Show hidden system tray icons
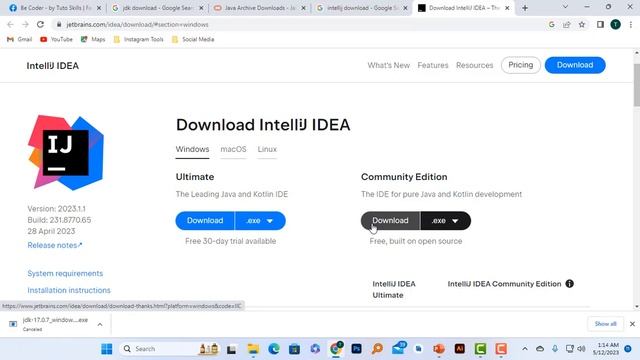Viewport: 640px width, 360px height. [x=525, y=349]
